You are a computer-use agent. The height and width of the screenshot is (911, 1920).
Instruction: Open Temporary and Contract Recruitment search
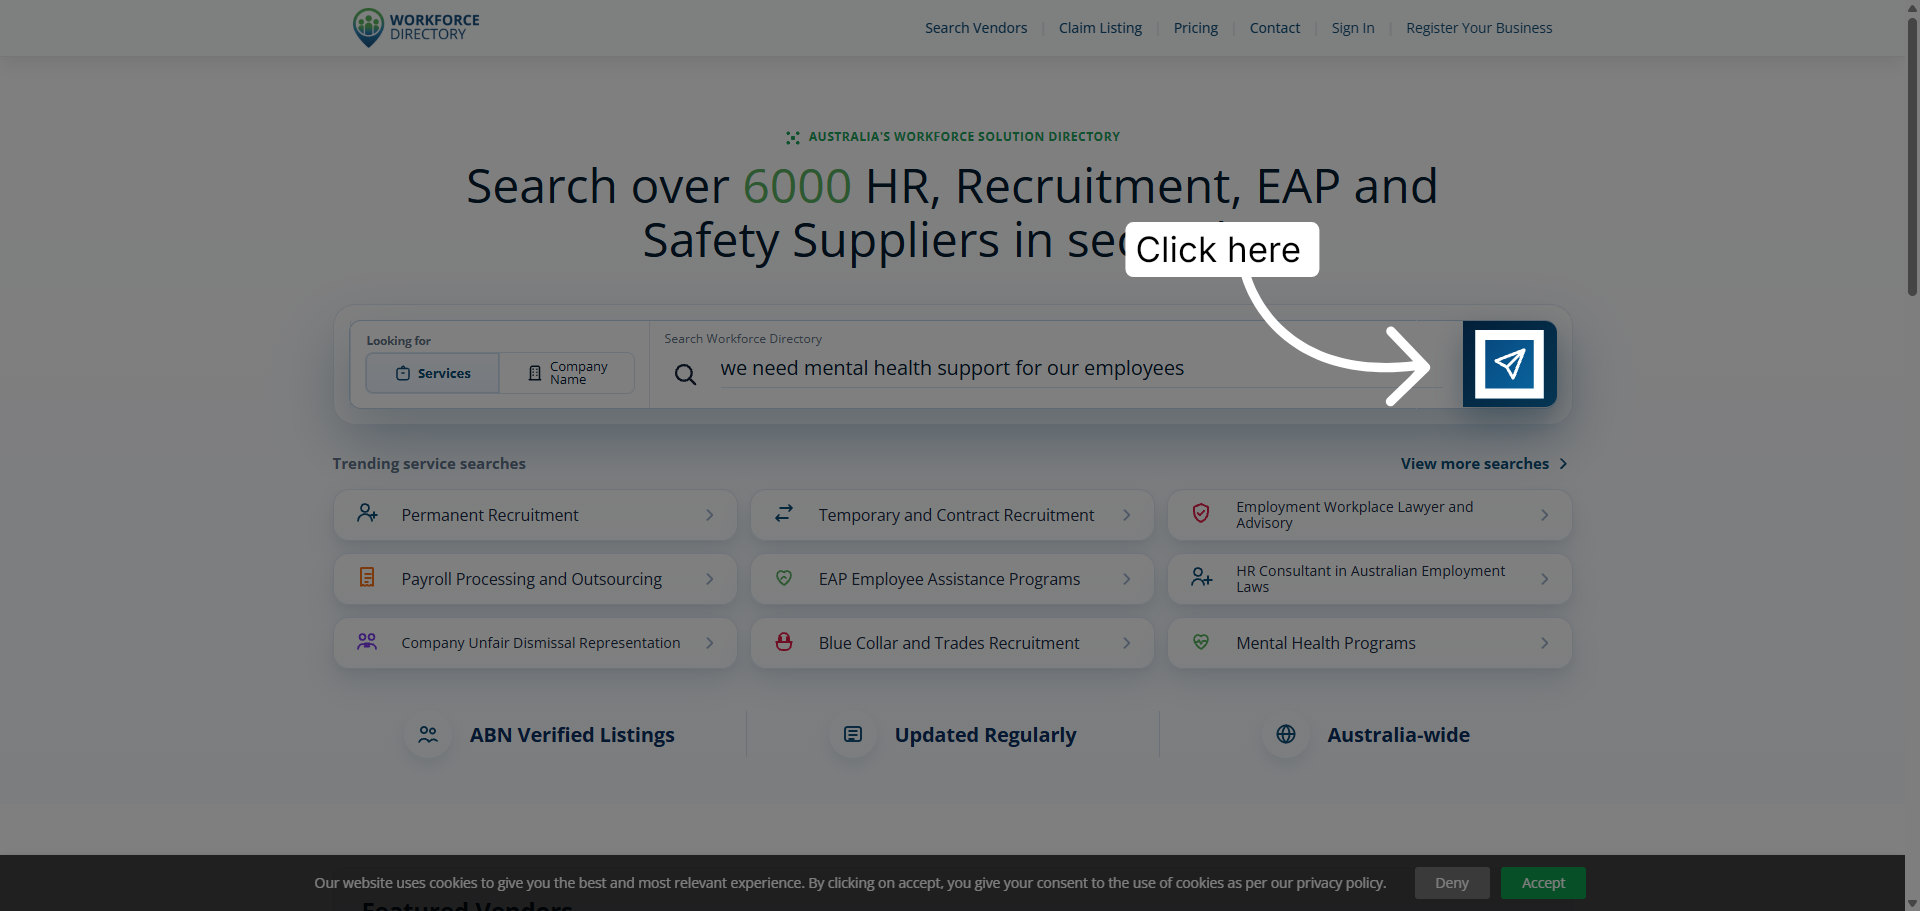952,515
